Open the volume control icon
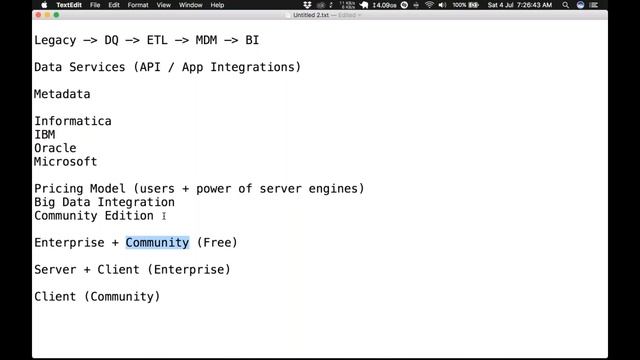The width and height of the screenshot is (640, 360). [442, 5]
